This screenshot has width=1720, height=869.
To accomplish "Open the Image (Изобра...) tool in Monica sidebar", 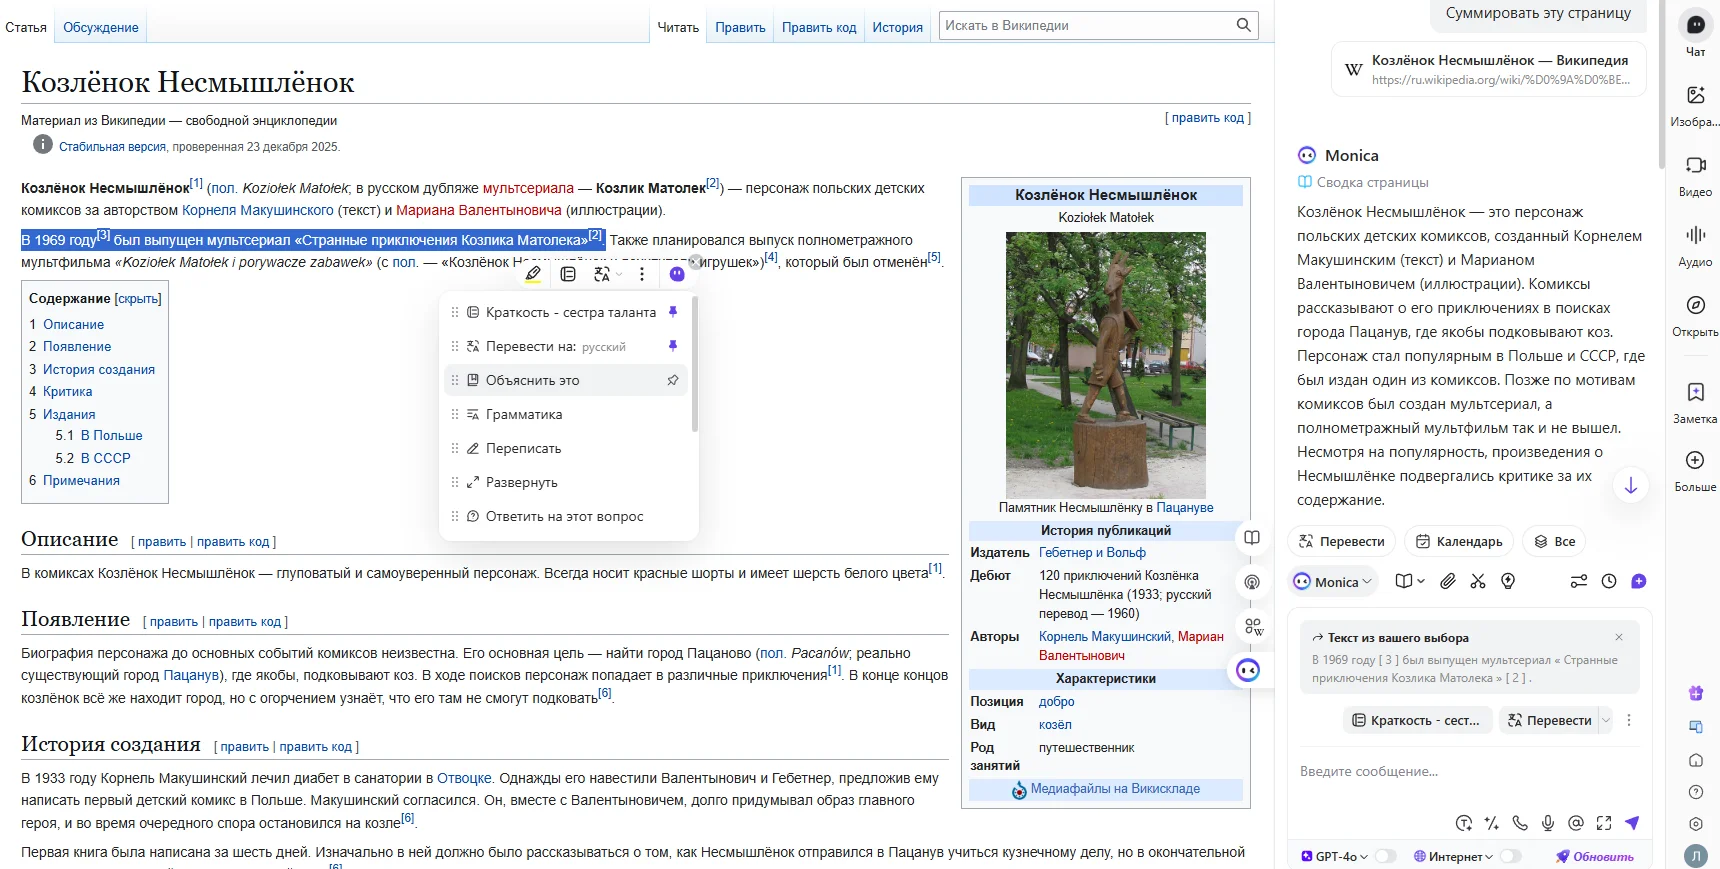I will (1695, 95).
